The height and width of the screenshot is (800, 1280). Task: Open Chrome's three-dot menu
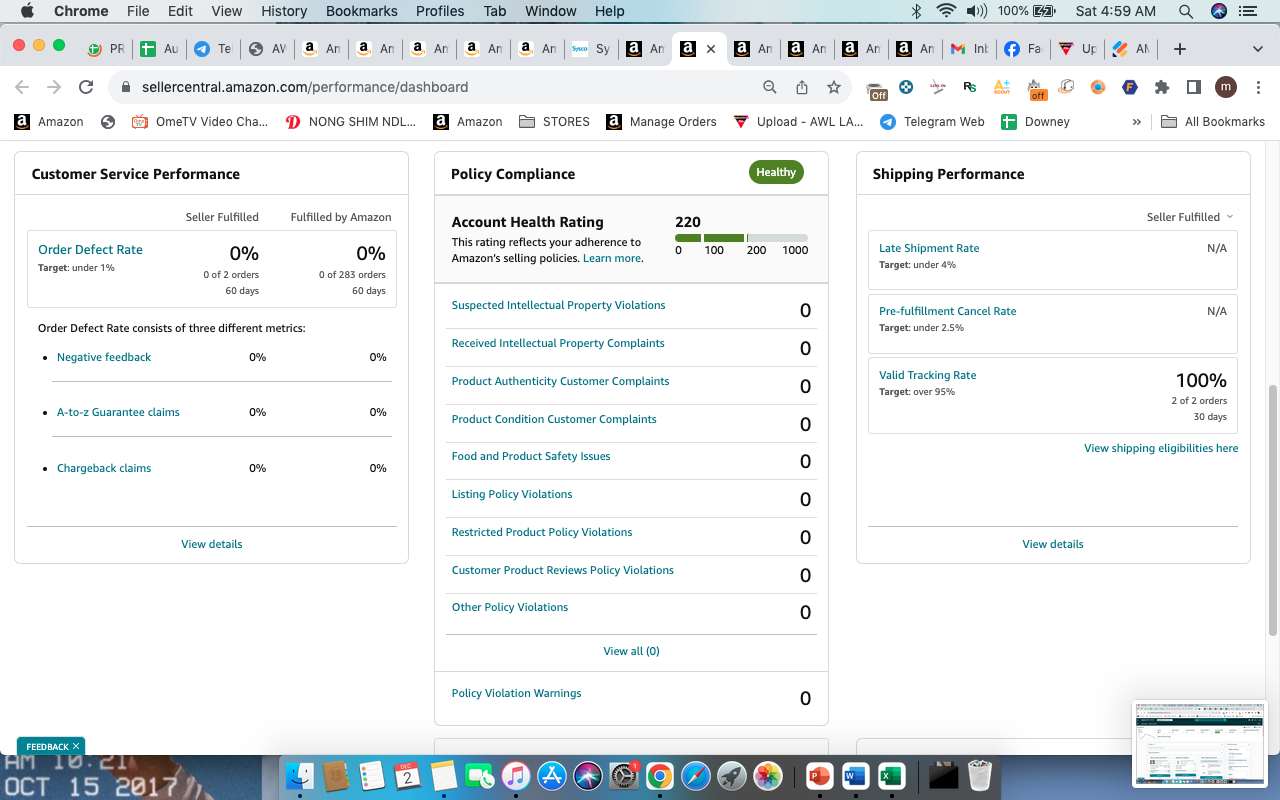pos(1257,87)
